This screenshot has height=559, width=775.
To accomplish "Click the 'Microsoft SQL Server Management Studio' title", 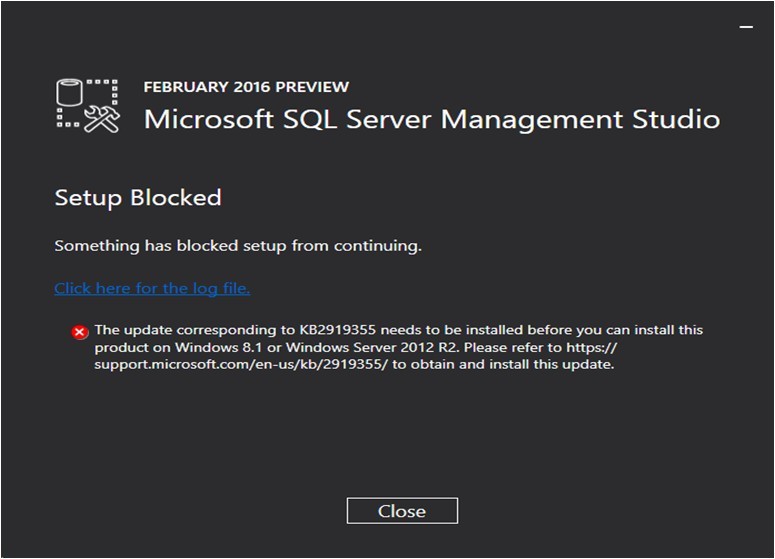I will [x=432, y=120].
